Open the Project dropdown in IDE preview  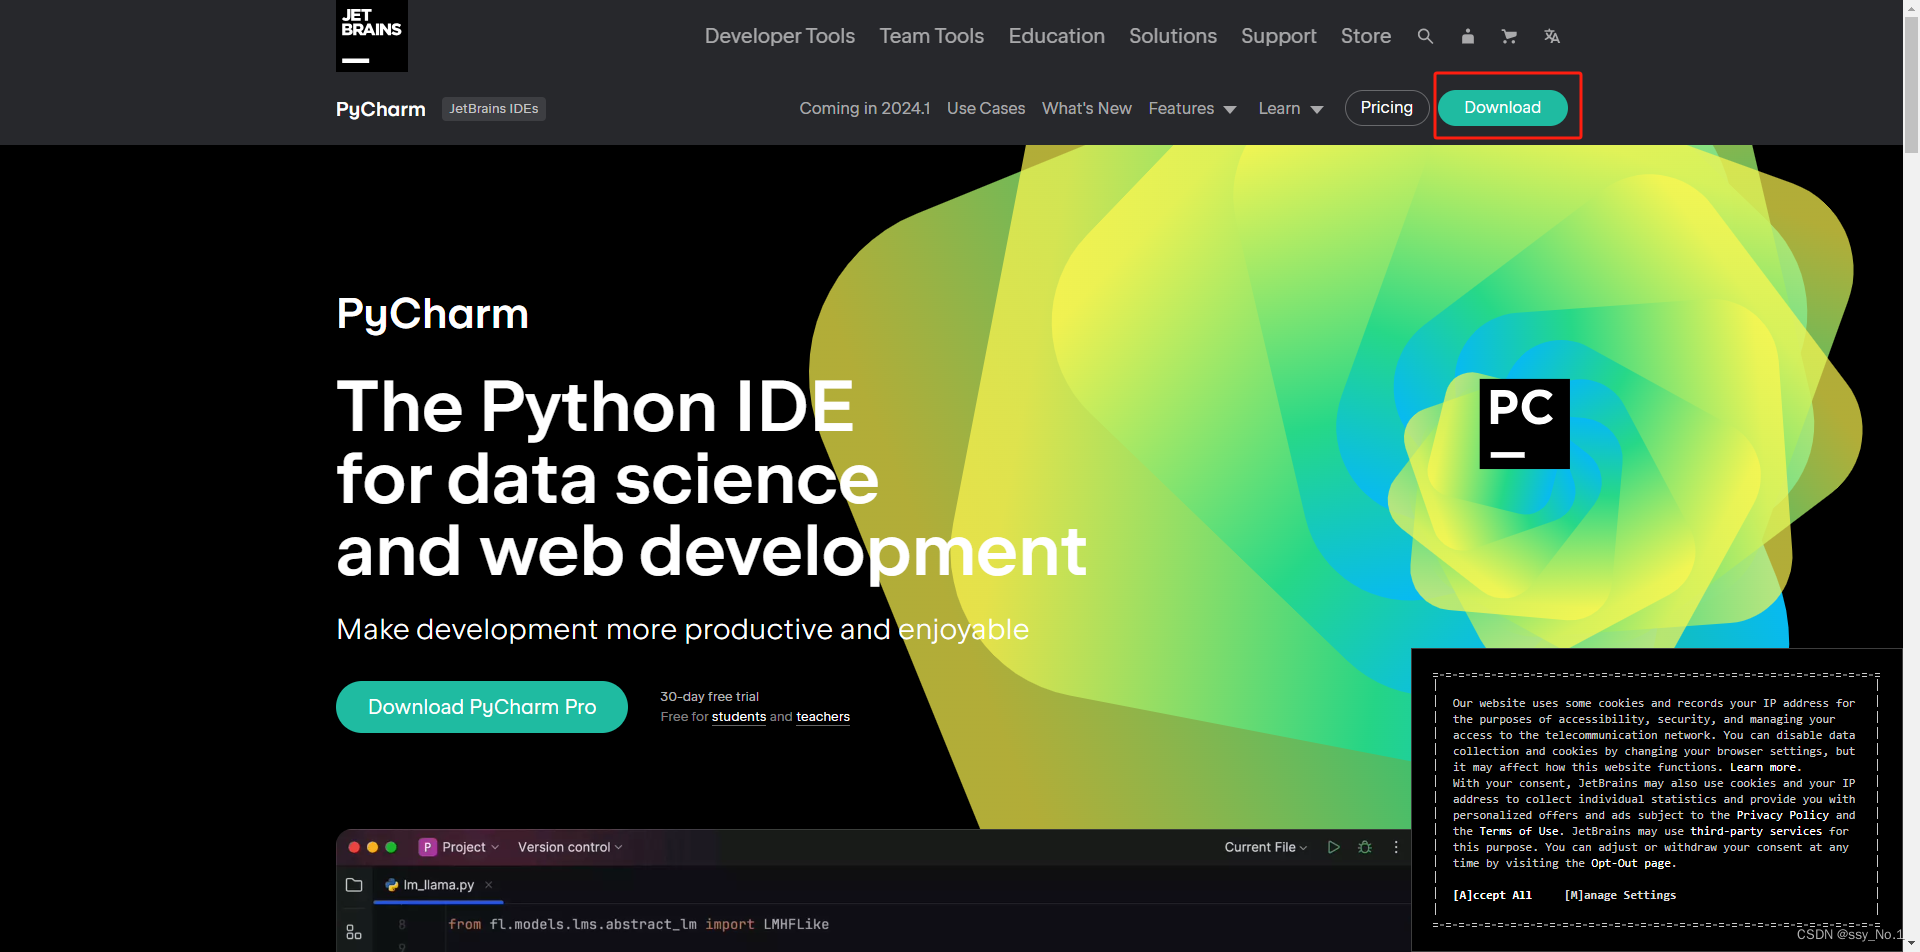[470, 847]
